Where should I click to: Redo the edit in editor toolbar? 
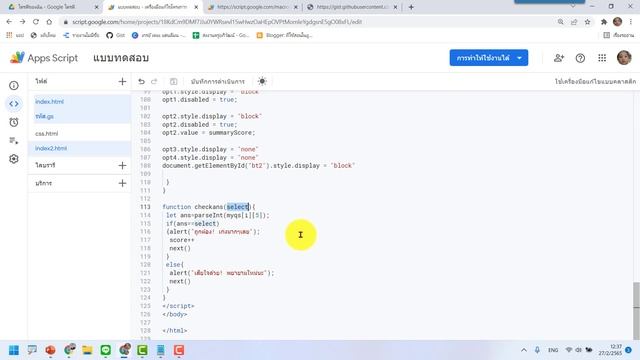(154, 81)
